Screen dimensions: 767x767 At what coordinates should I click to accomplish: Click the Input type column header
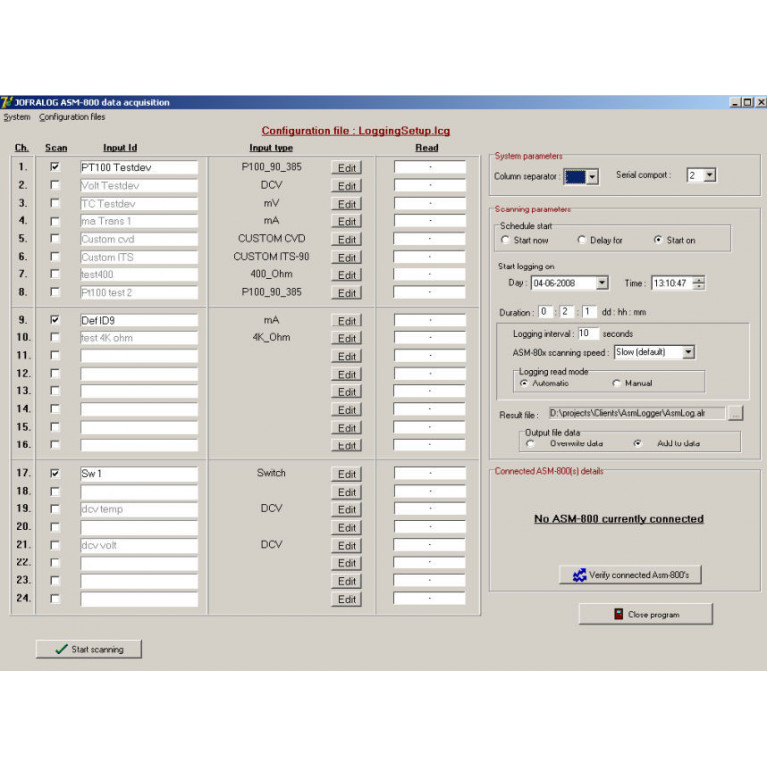(x=271, y=147)
